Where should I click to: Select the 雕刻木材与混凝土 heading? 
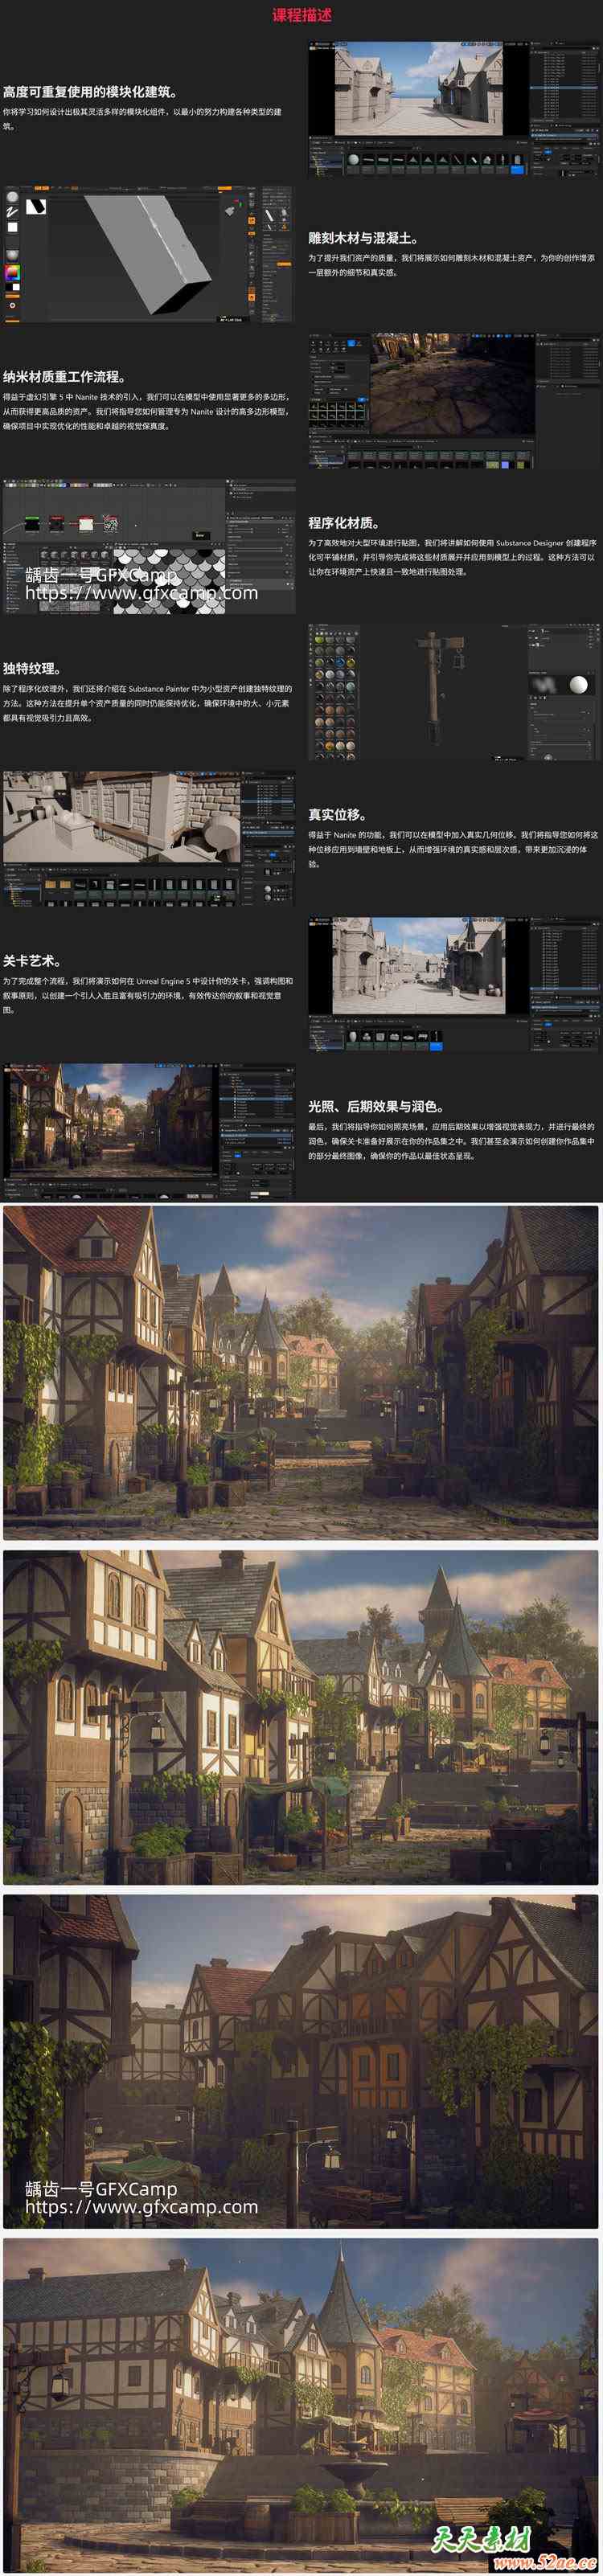363,238
